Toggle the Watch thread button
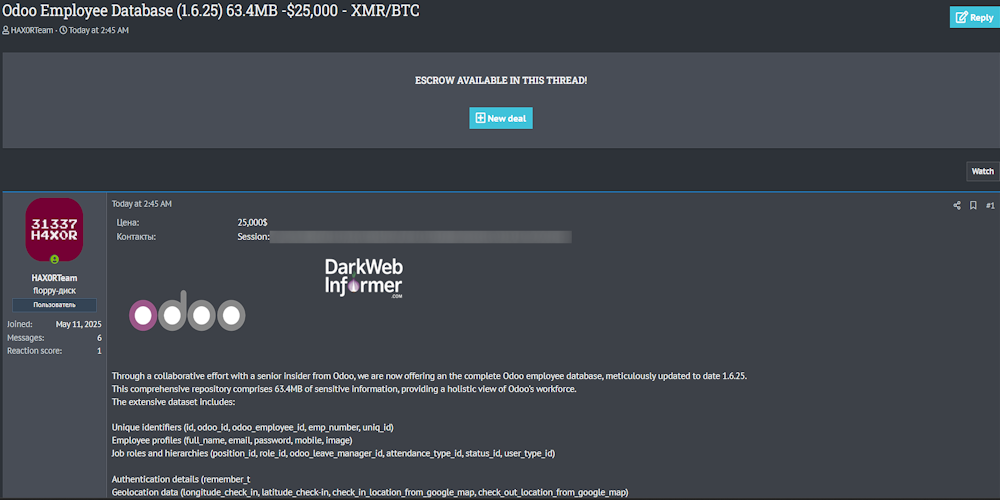Image resolution: width=1000 pixels, height=500 pixels. (982, 171)
